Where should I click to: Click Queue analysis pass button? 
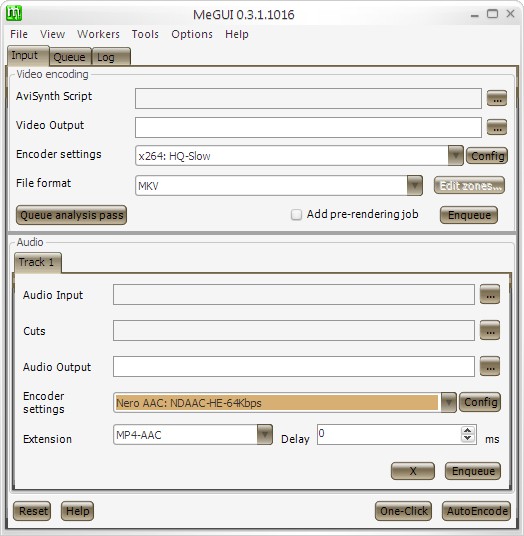pos(71,215)
